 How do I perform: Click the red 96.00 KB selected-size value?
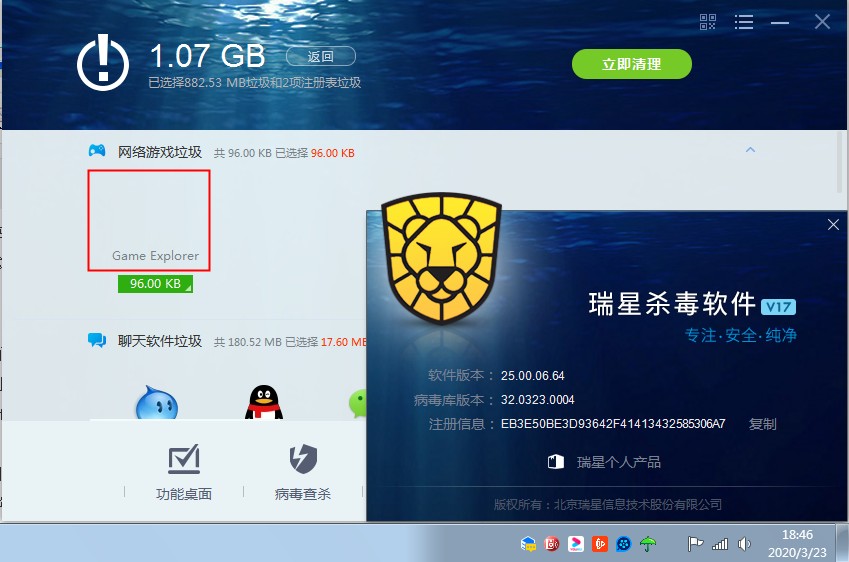[332, 153]
